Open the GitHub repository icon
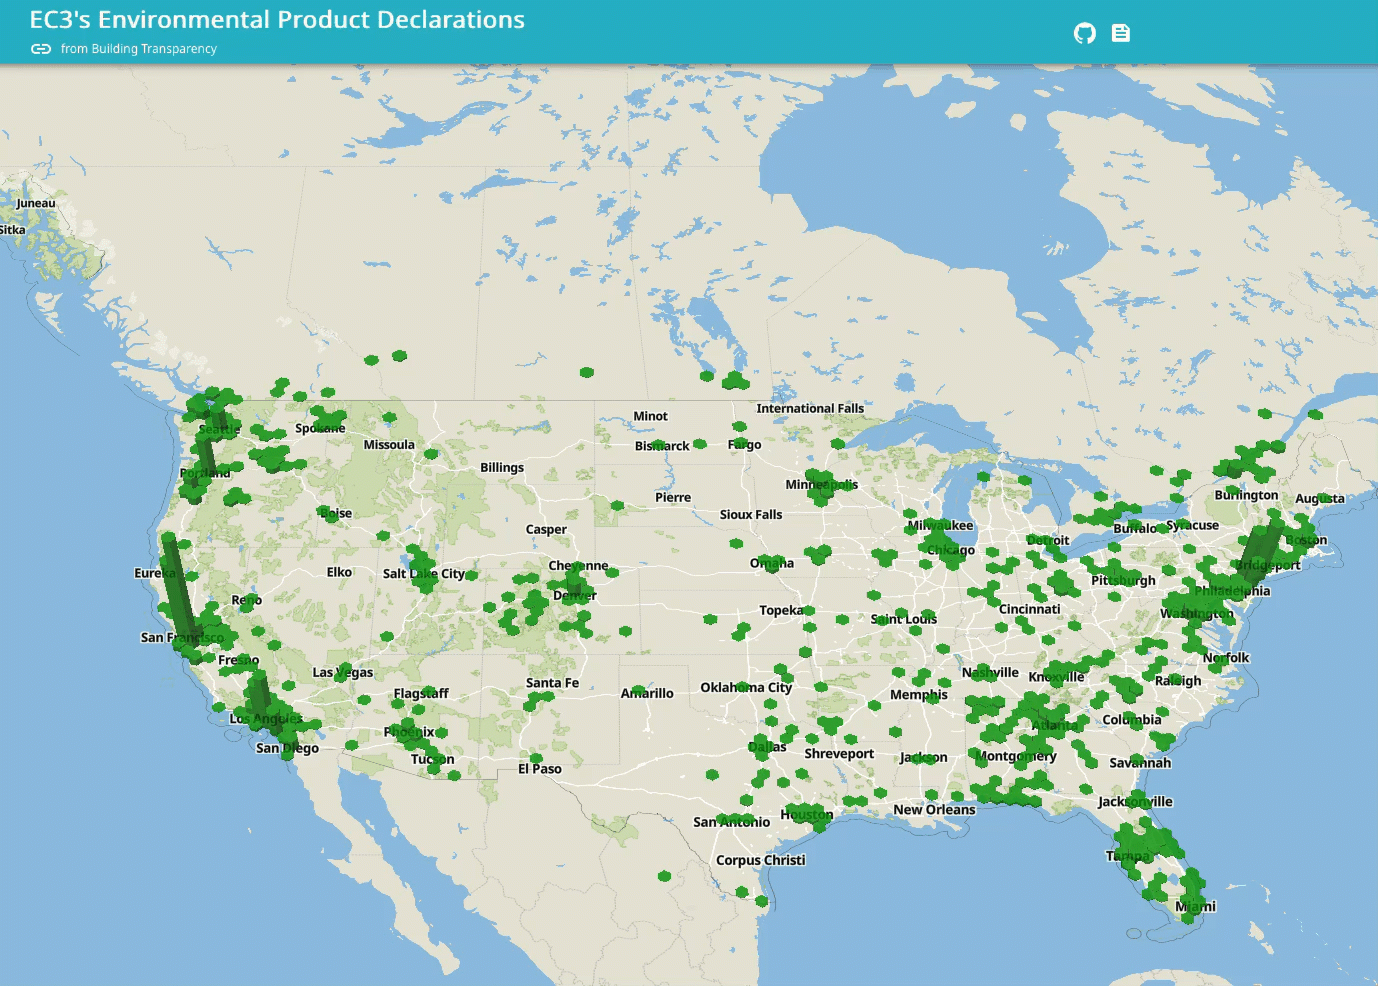The width and height of the screenshot is (1378, 986). pos(1084,32)
